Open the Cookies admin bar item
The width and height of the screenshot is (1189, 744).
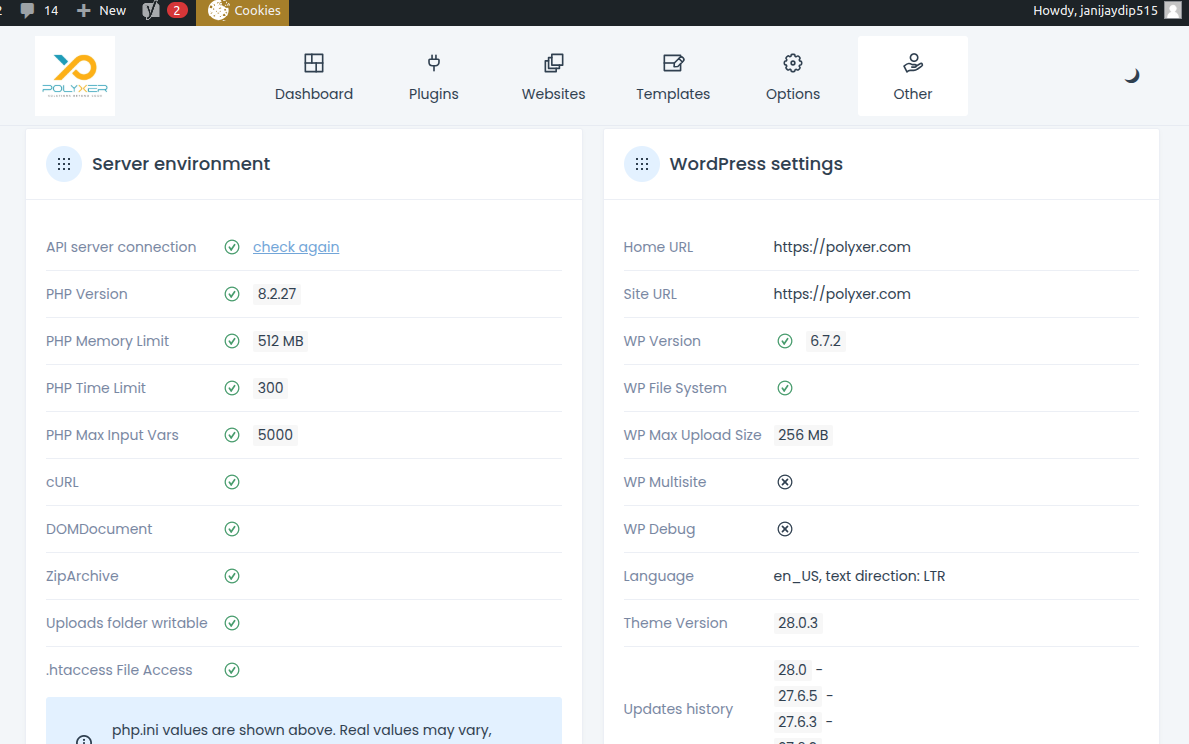pyautogui.click(x=243, y=11)
